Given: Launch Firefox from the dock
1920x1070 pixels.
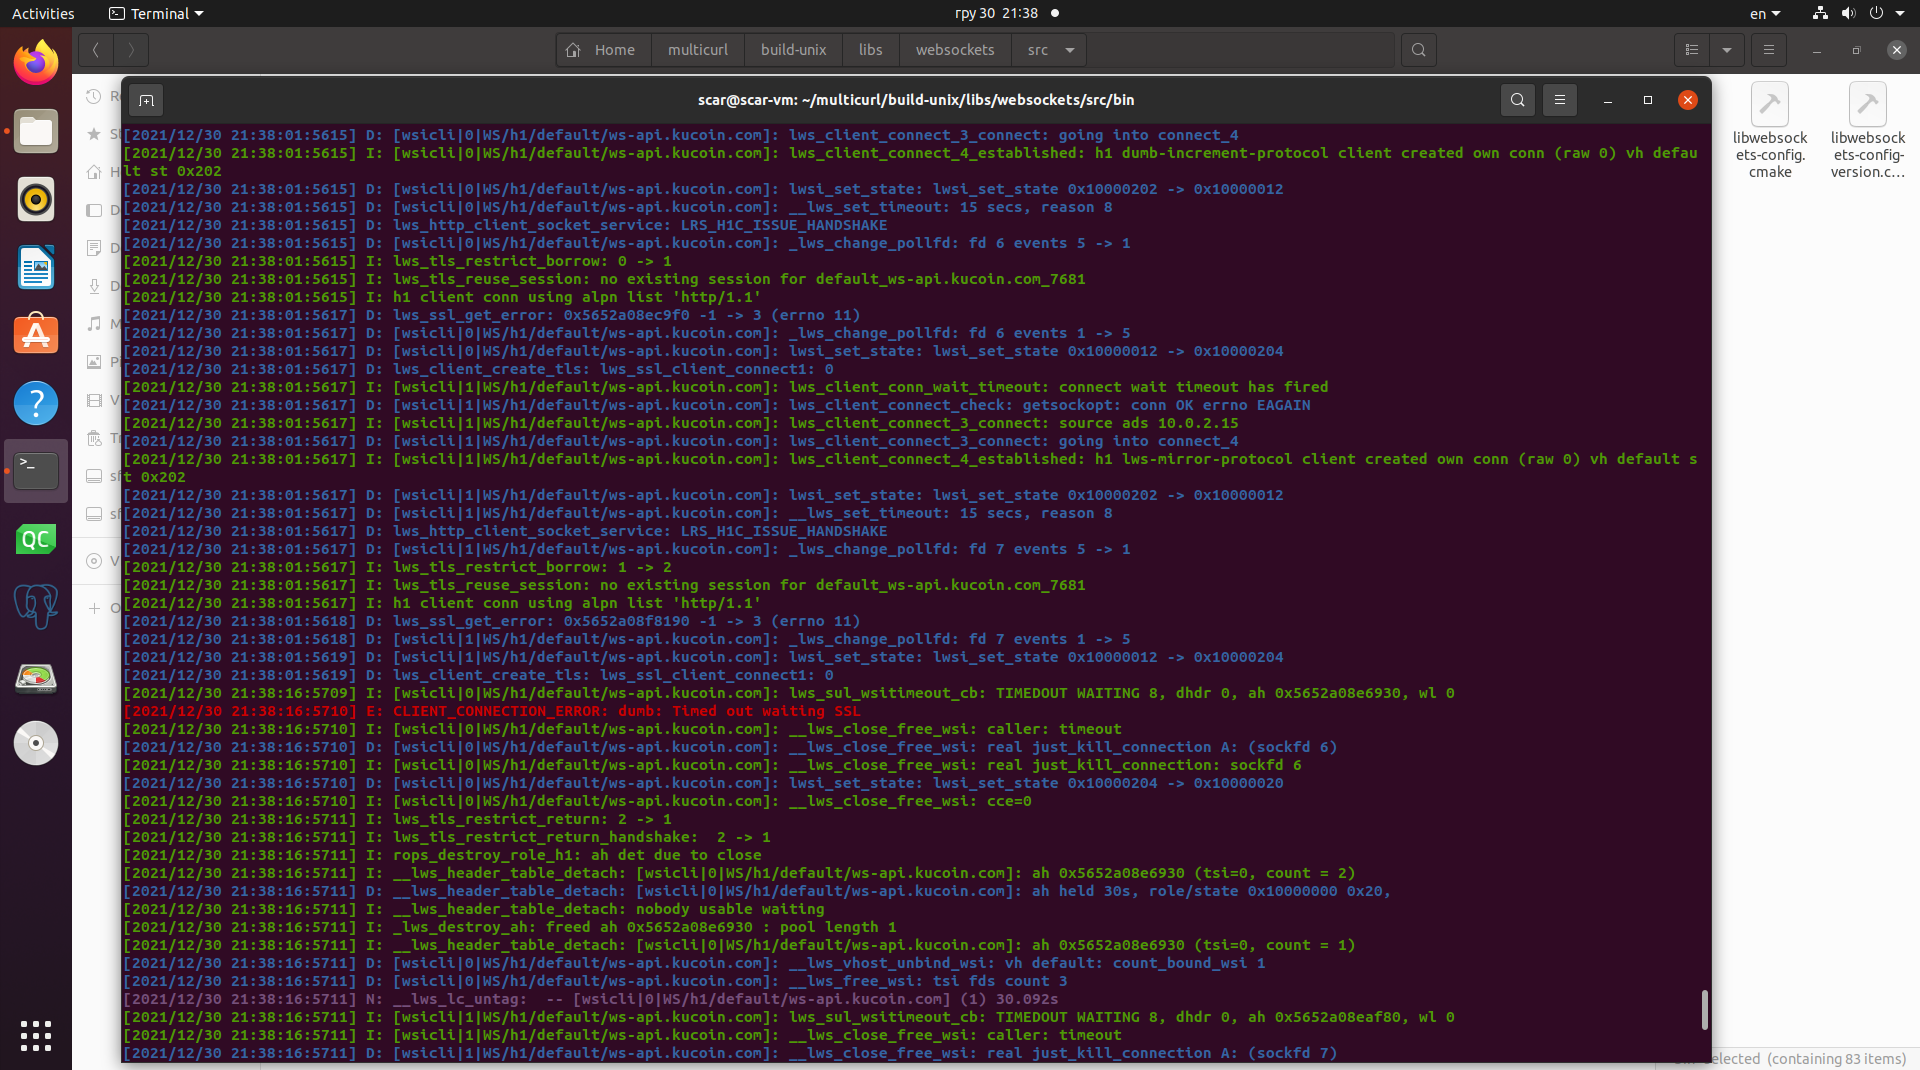Looking at the screenshot, I should (35, 61).
